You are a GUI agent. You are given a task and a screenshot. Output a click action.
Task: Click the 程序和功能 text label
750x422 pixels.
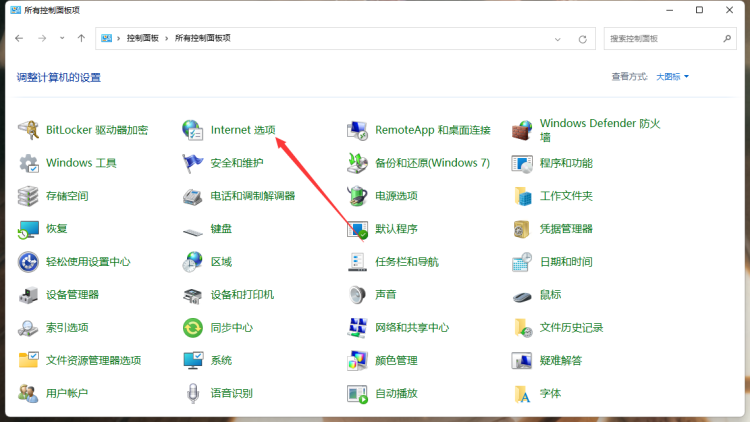tap(566, 163)
